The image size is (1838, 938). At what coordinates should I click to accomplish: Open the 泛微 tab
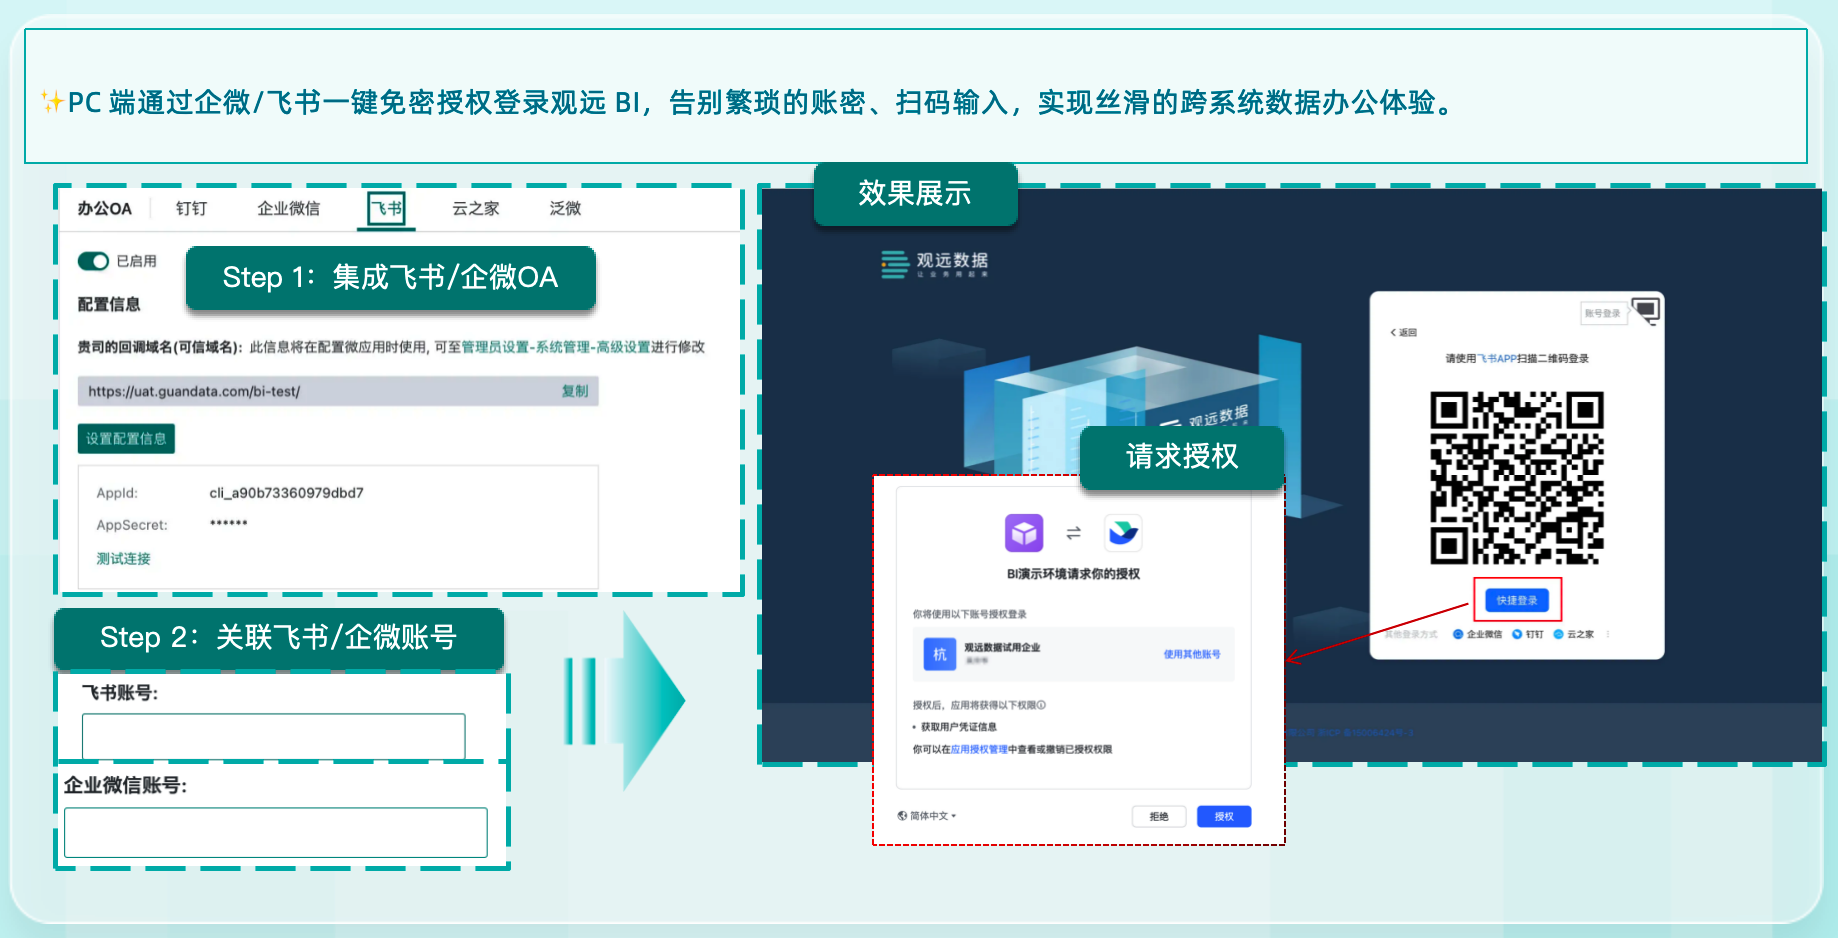pyautogui.click(x=565, y=208)
